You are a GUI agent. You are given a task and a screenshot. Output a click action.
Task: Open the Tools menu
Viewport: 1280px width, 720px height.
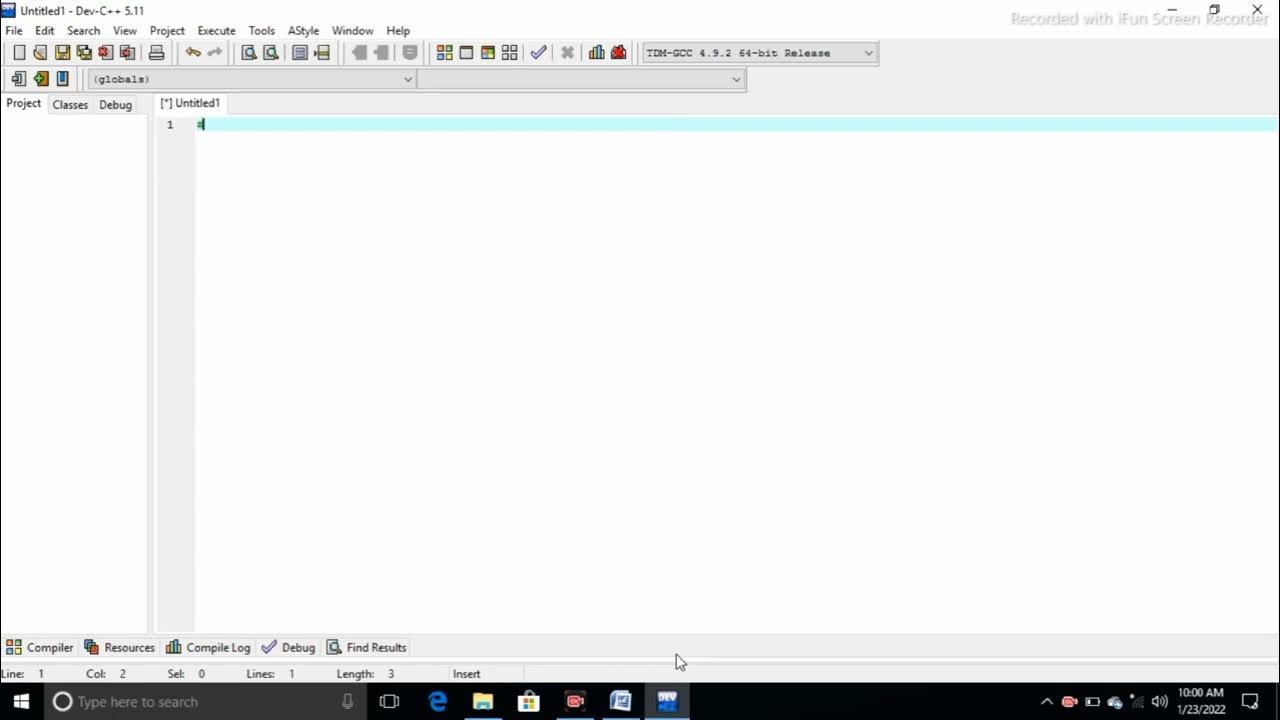(x=262, y=31)
